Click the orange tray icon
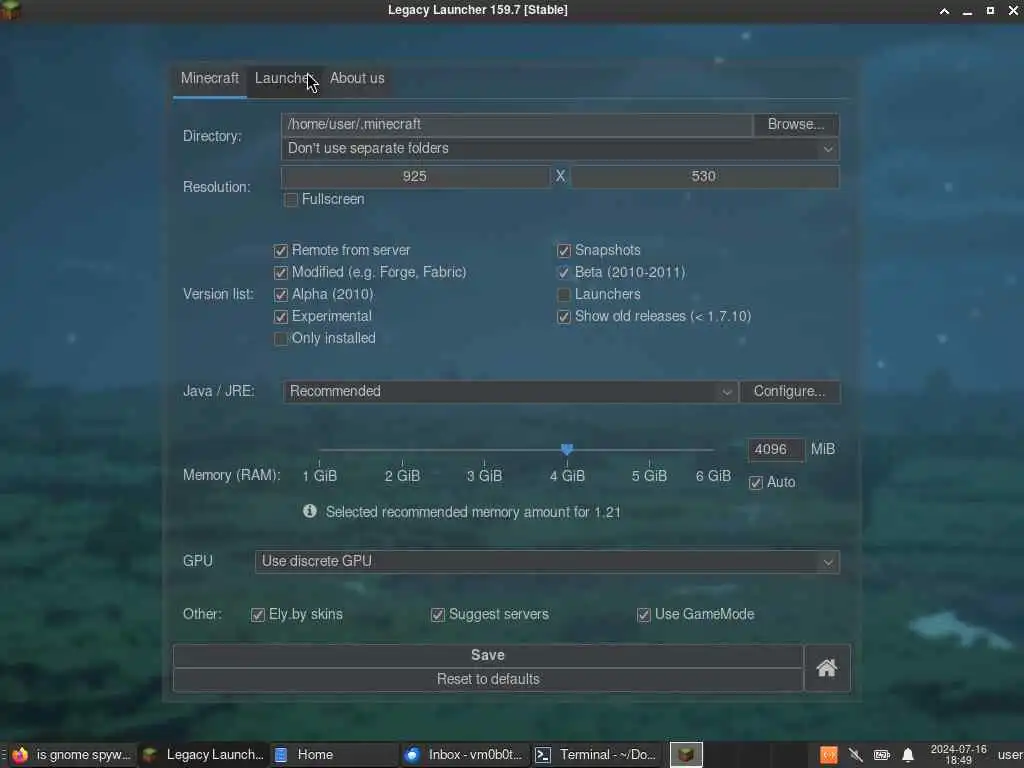 (x=829, y=755)
